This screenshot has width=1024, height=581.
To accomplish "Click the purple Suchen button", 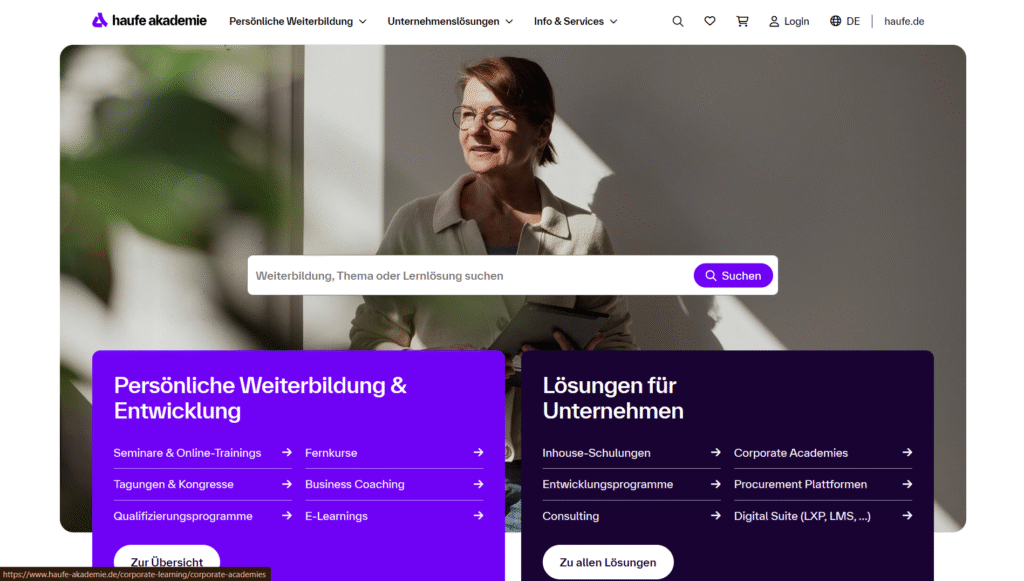I will pyautogui.click(x=733, y=275).
